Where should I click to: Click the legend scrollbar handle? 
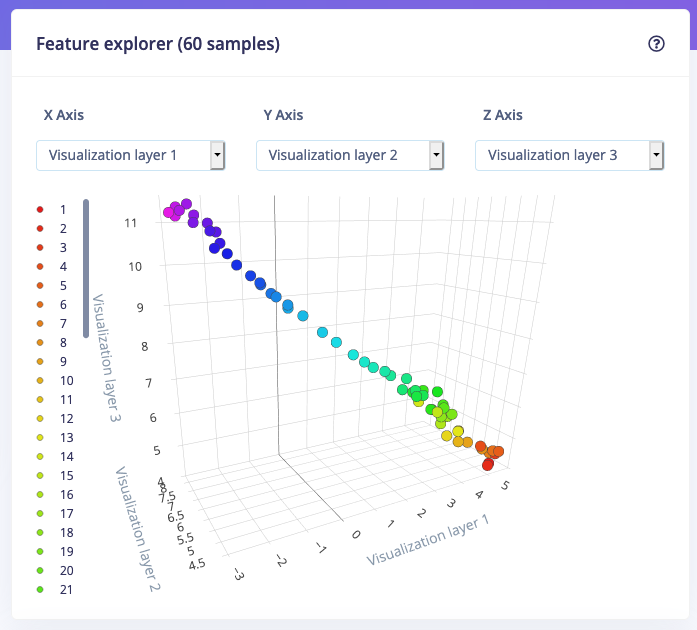86,269
